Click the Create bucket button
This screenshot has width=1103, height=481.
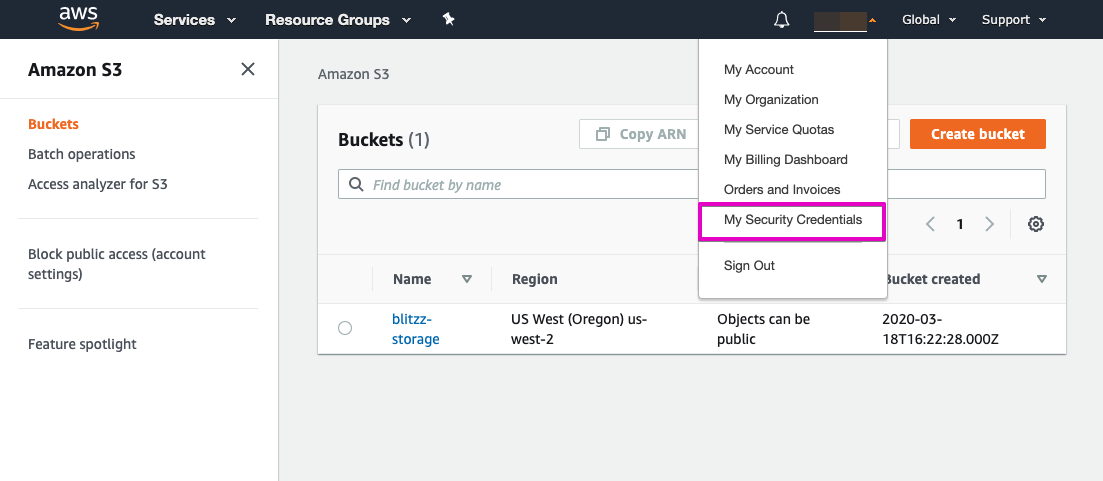[978, 134]
